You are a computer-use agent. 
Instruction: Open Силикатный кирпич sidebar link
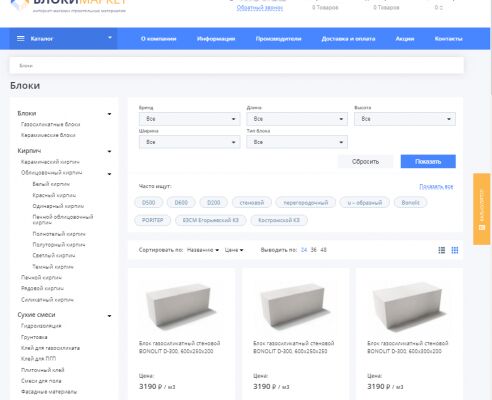[x=47, y=300]
